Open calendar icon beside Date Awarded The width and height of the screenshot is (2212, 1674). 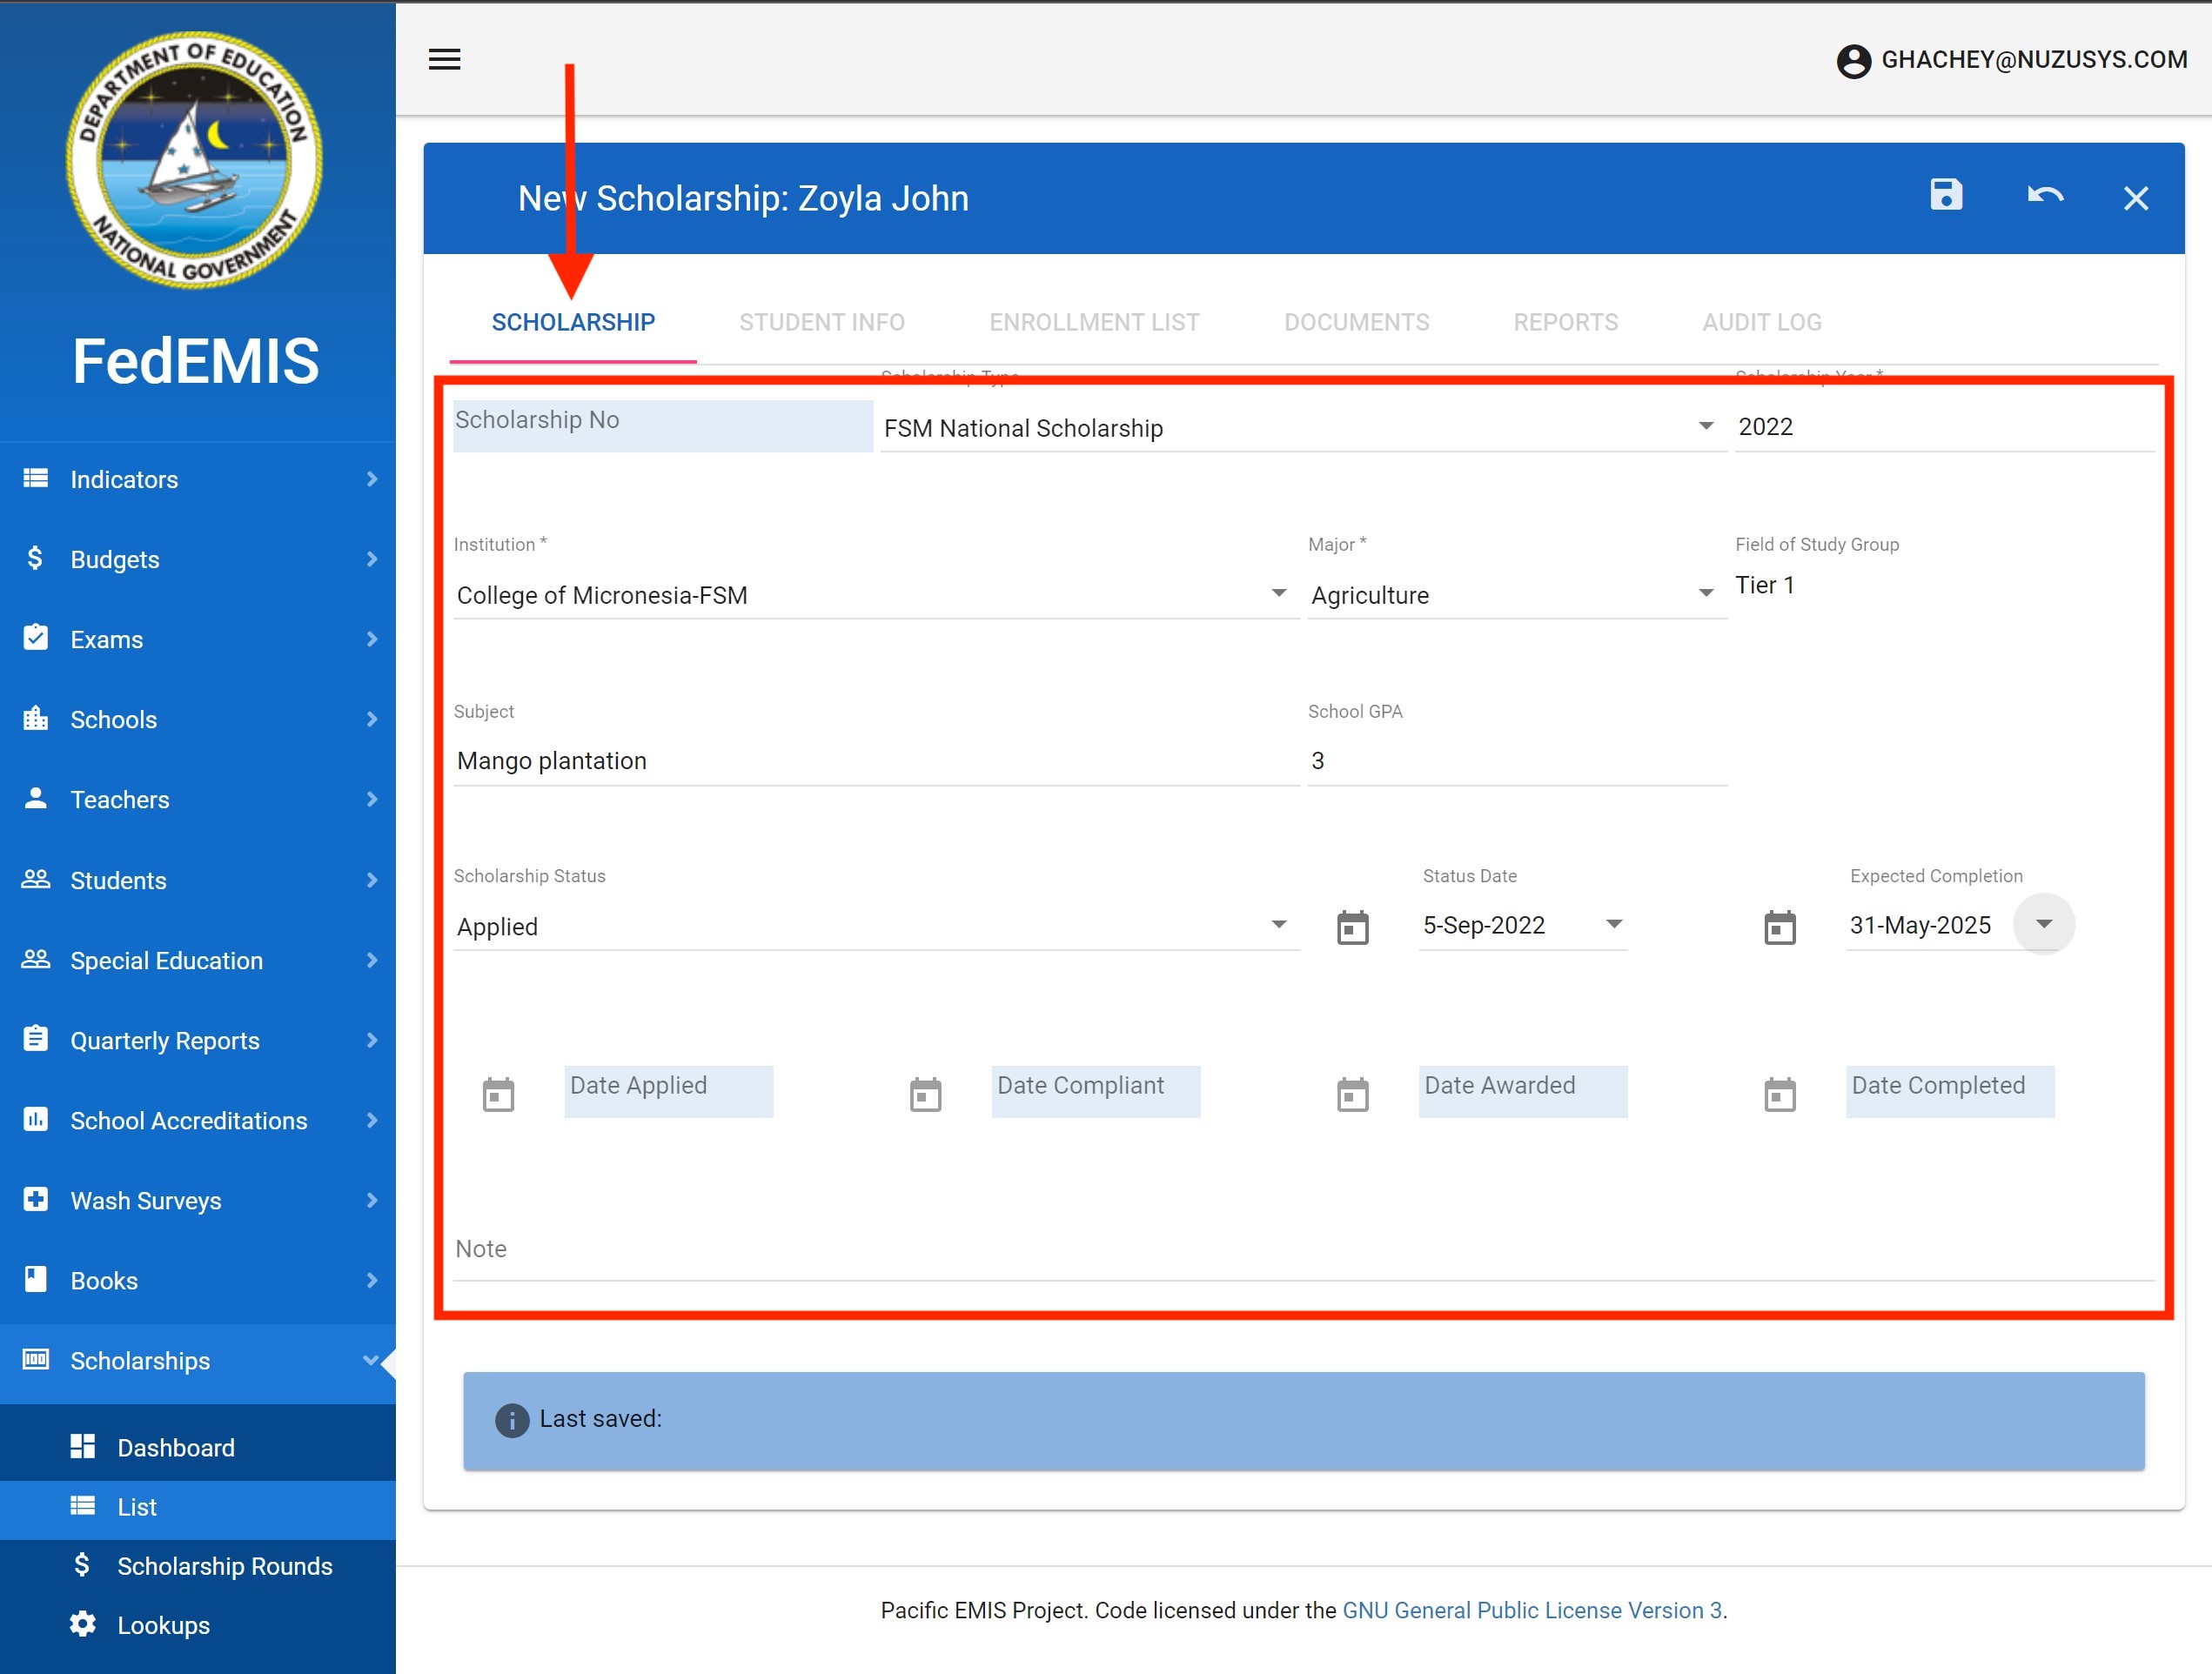click(x=1352, y=1094)
